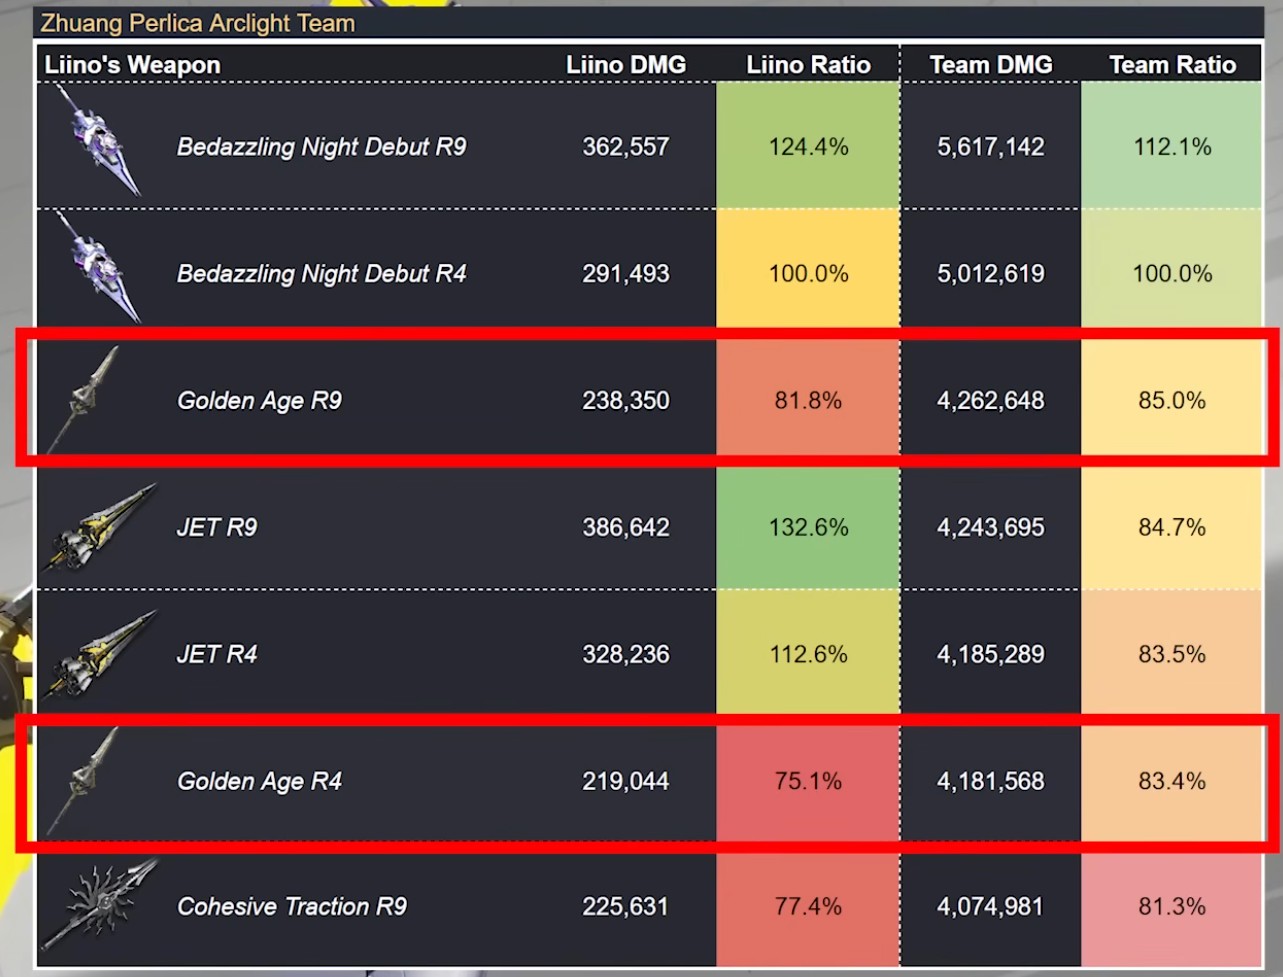Select the Golden Age R9 weapon name
The height and width of the screenshot is (977, 1283).
tap(259, 401)
